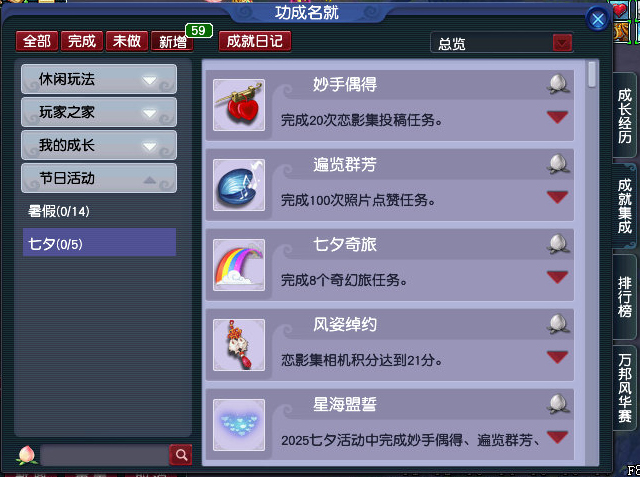This screenshot has width=640, height=477.
Task: Open the 总览 dropdown list
Action: point(562,42)
